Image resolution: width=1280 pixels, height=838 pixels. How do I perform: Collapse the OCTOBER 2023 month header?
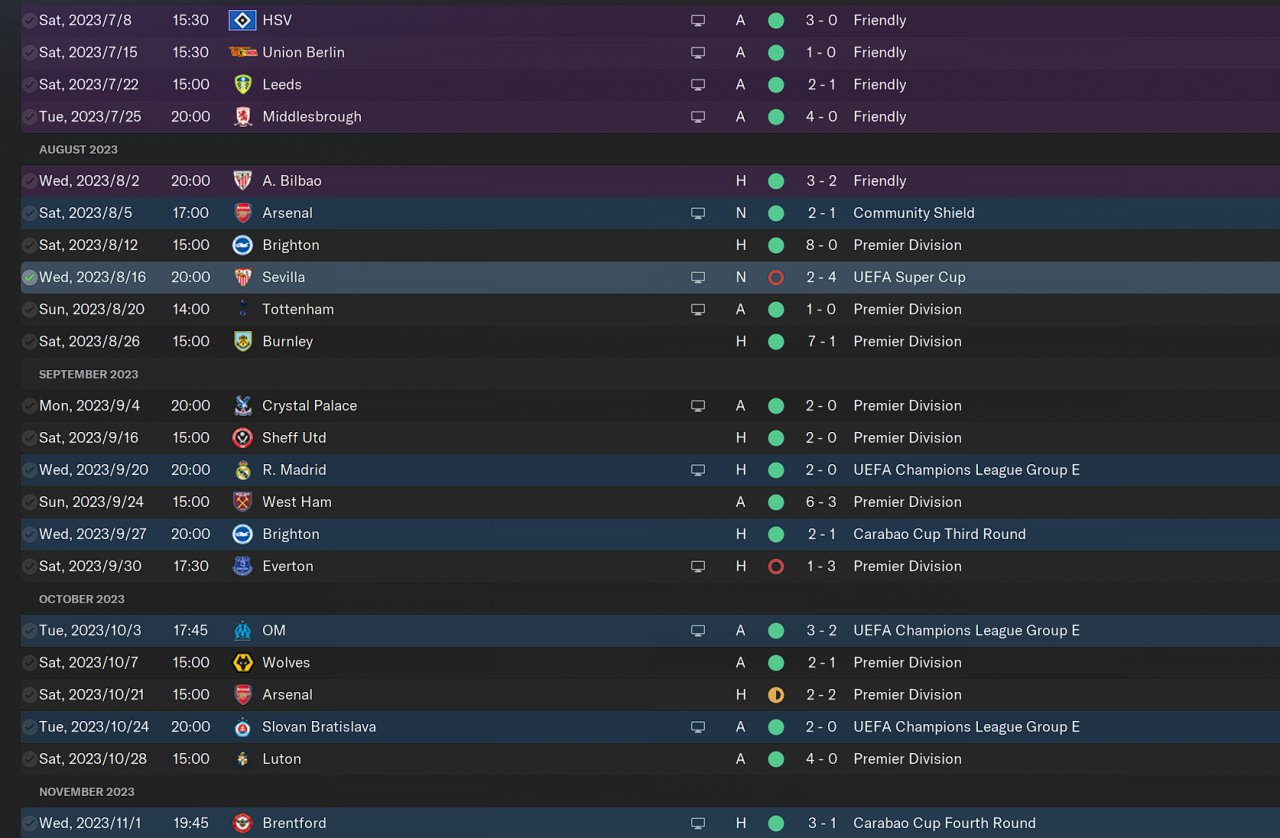coord(82,599)
